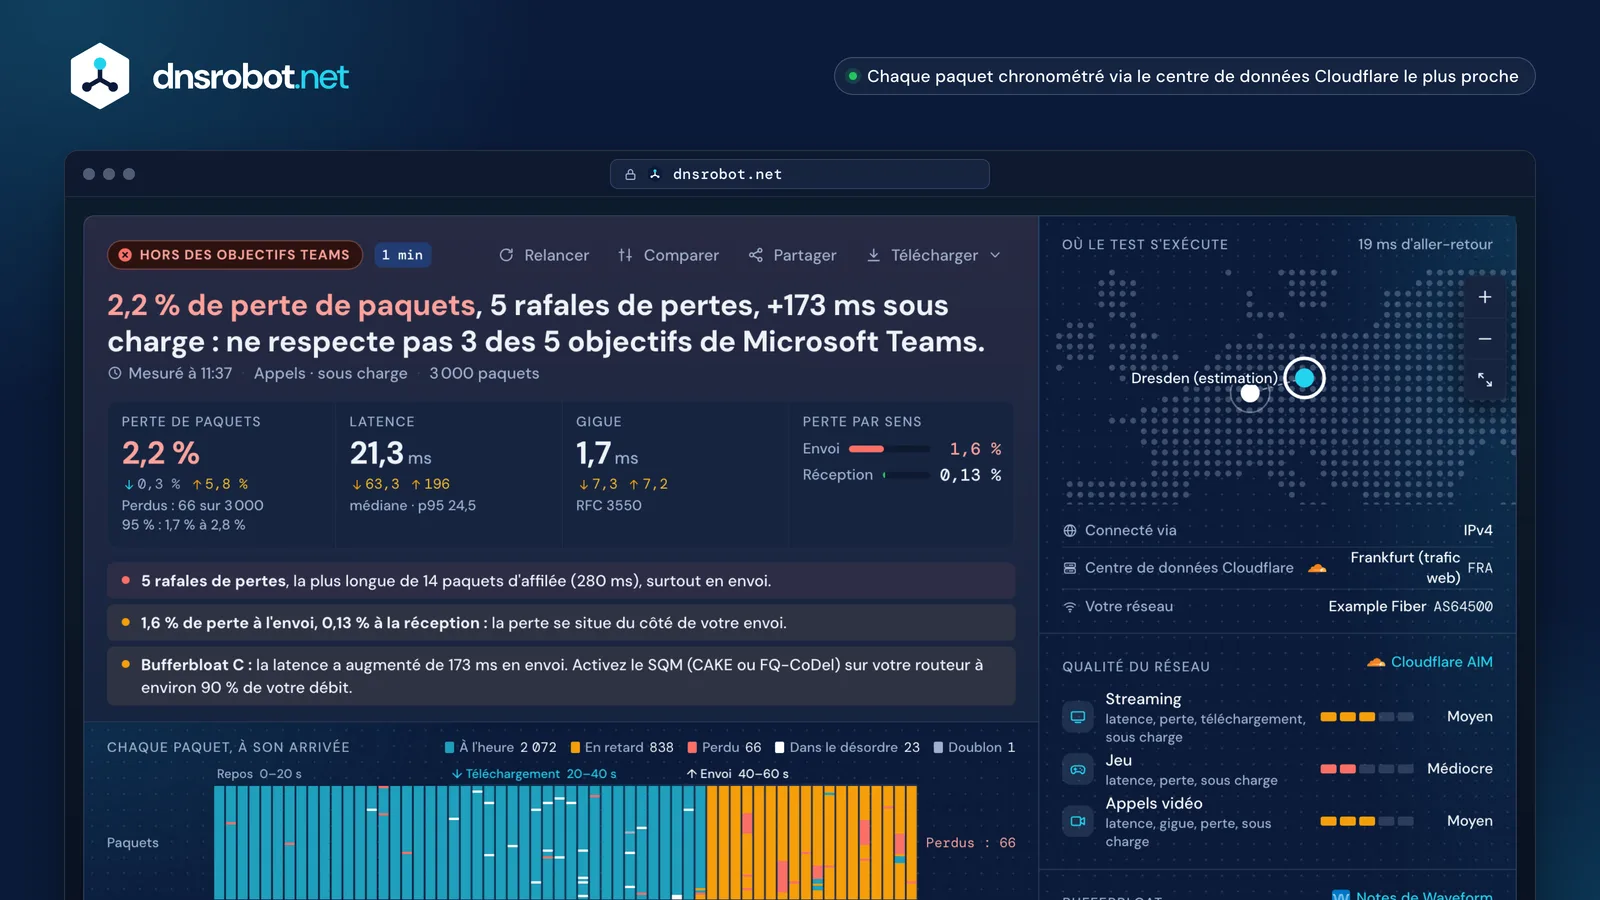Click Partager to share results
The width and height of the screenshot is (1600, 900).
793,255
